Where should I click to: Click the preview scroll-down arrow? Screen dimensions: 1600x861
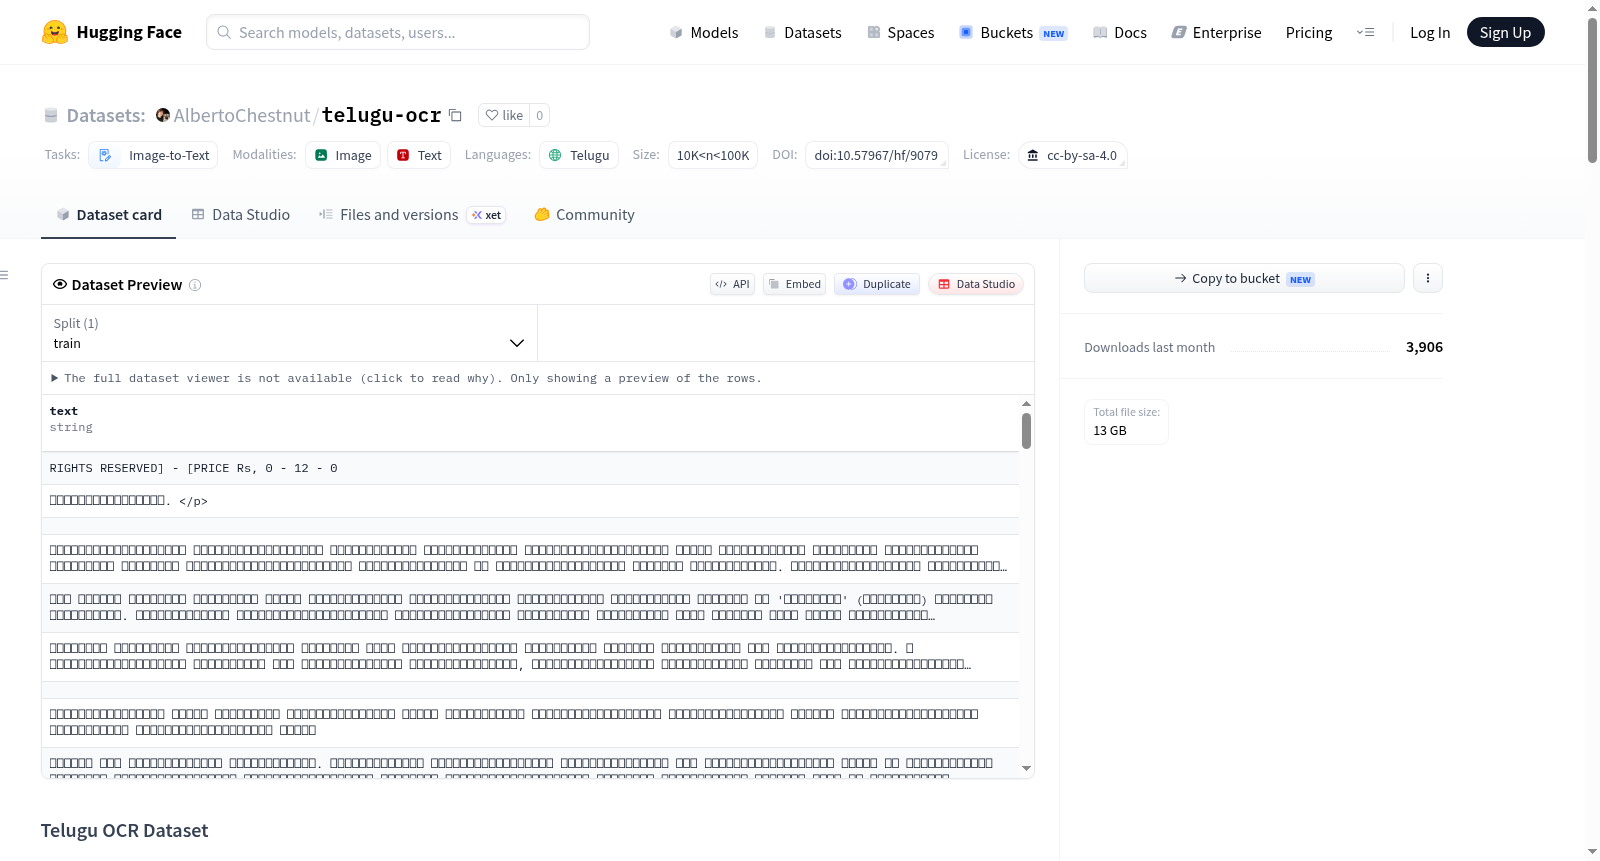pyautogui.click(x=1026, y=768)
